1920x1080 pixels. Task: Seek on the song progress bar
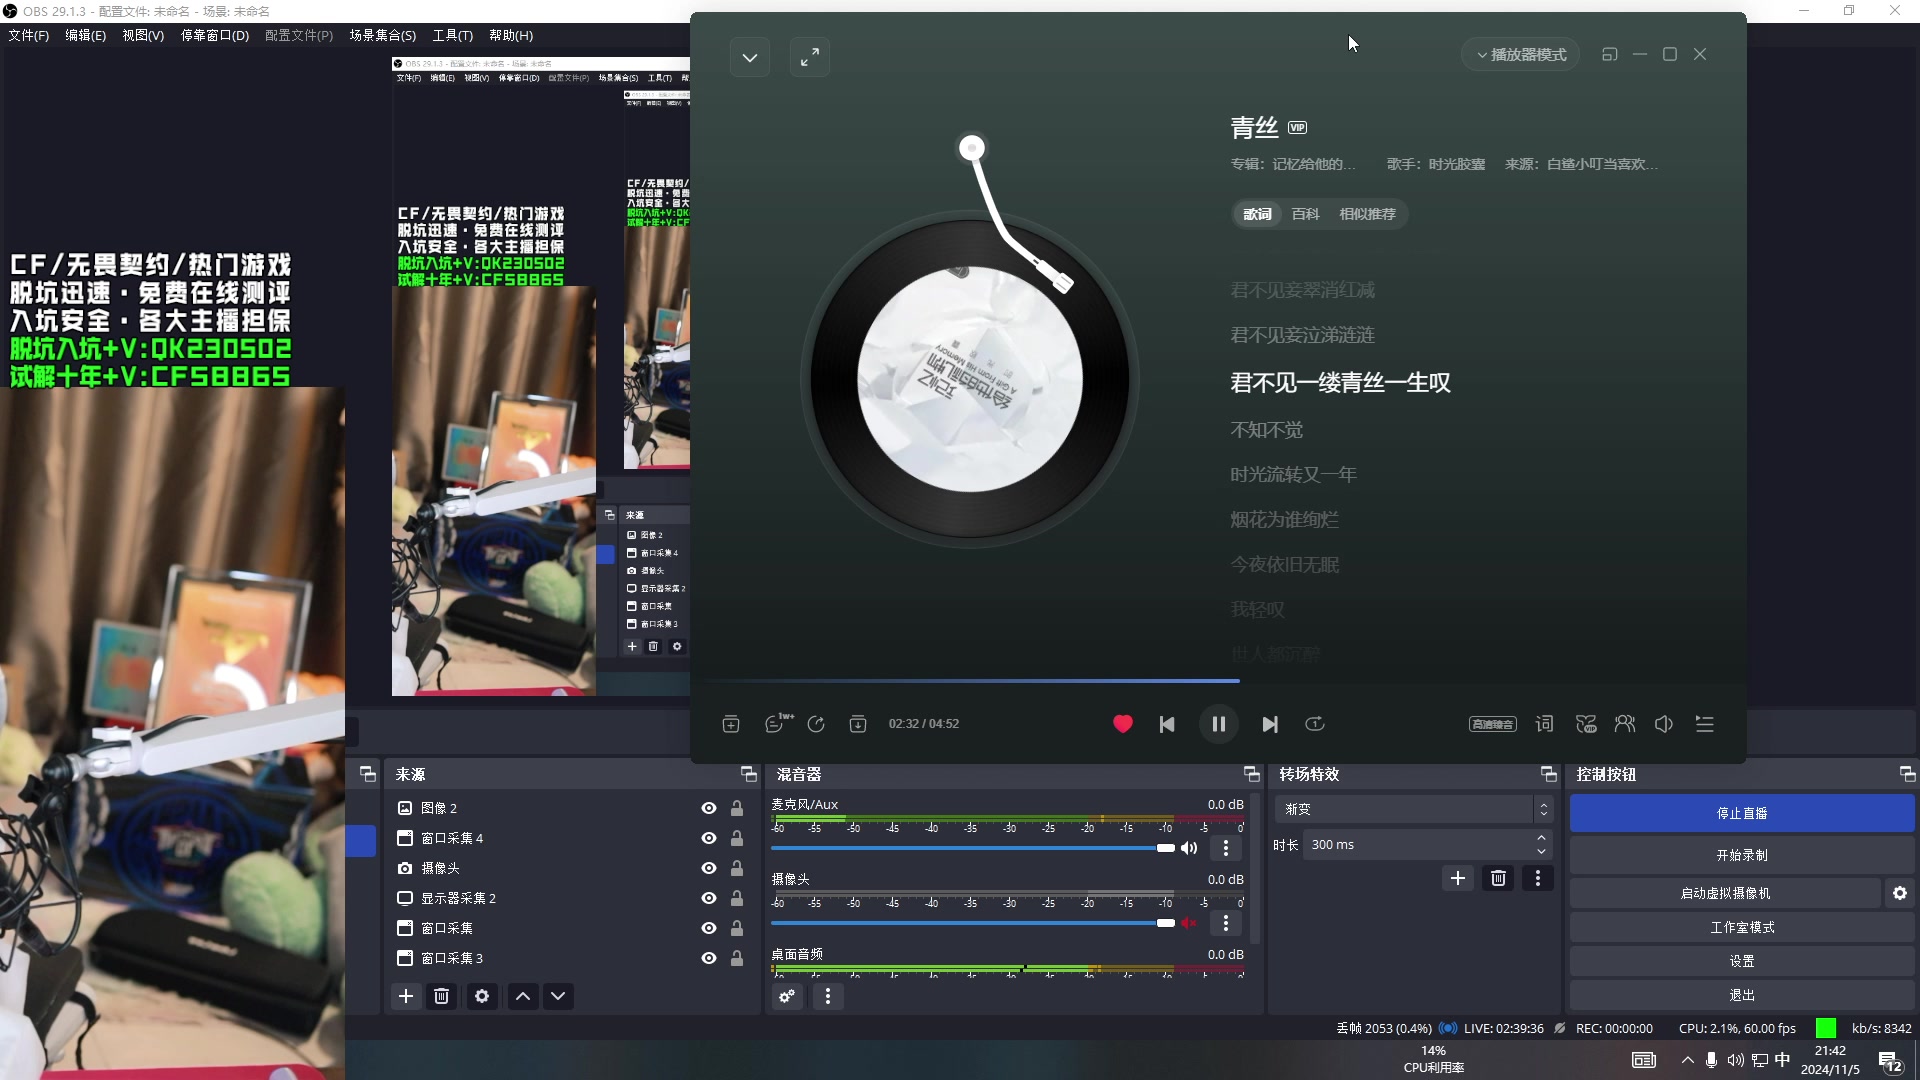(x=1218, y=681)
